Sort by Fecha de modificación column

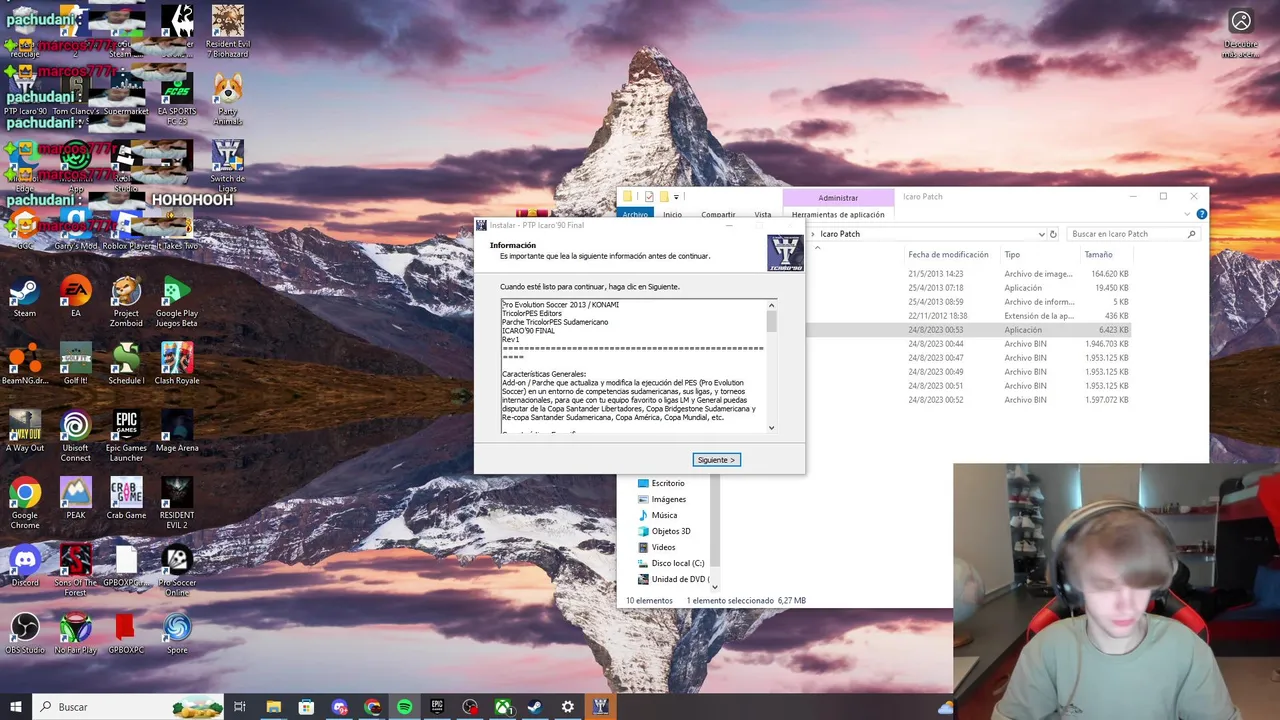[948, 255]
